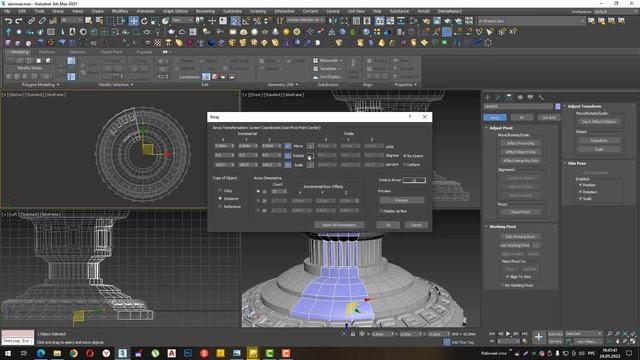The image size is (640, 360).
Task: Toggle the Display as Box checkbox
Action: click(381, 211)
